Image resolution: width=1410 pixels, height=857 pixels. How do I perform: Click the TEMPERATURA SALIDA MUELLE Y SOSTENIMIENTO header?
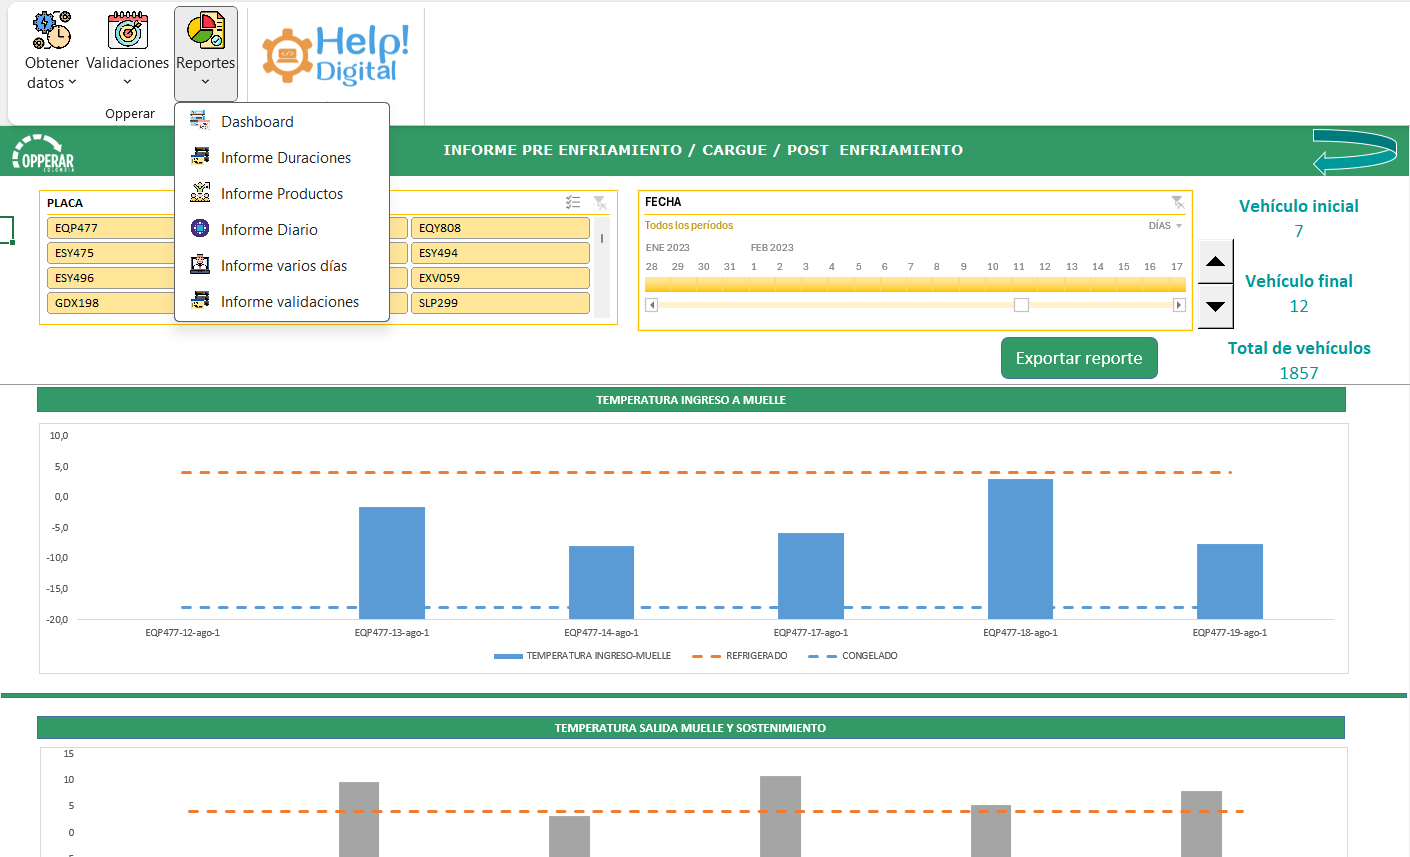(691, 728)
